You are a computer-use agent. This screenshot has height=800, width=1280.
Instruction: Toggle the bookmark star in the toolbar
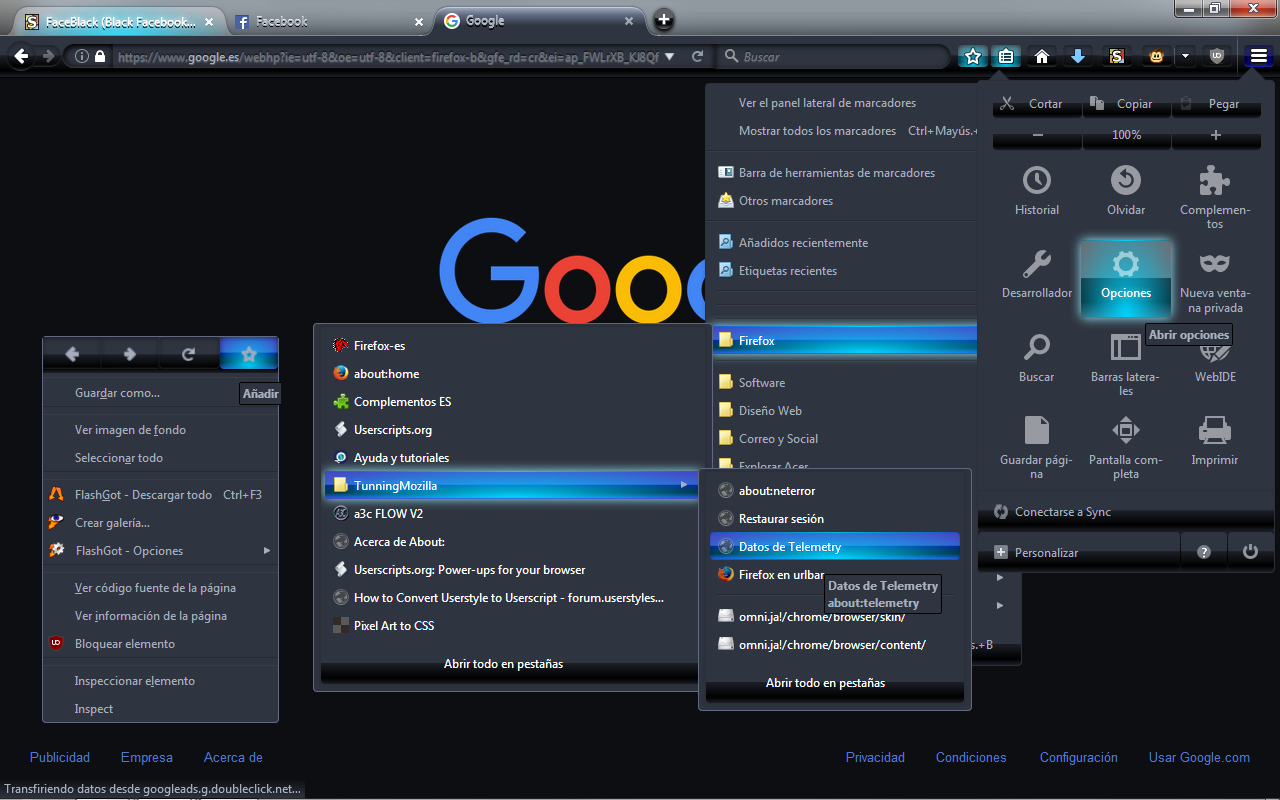click(x=972, y=56)
